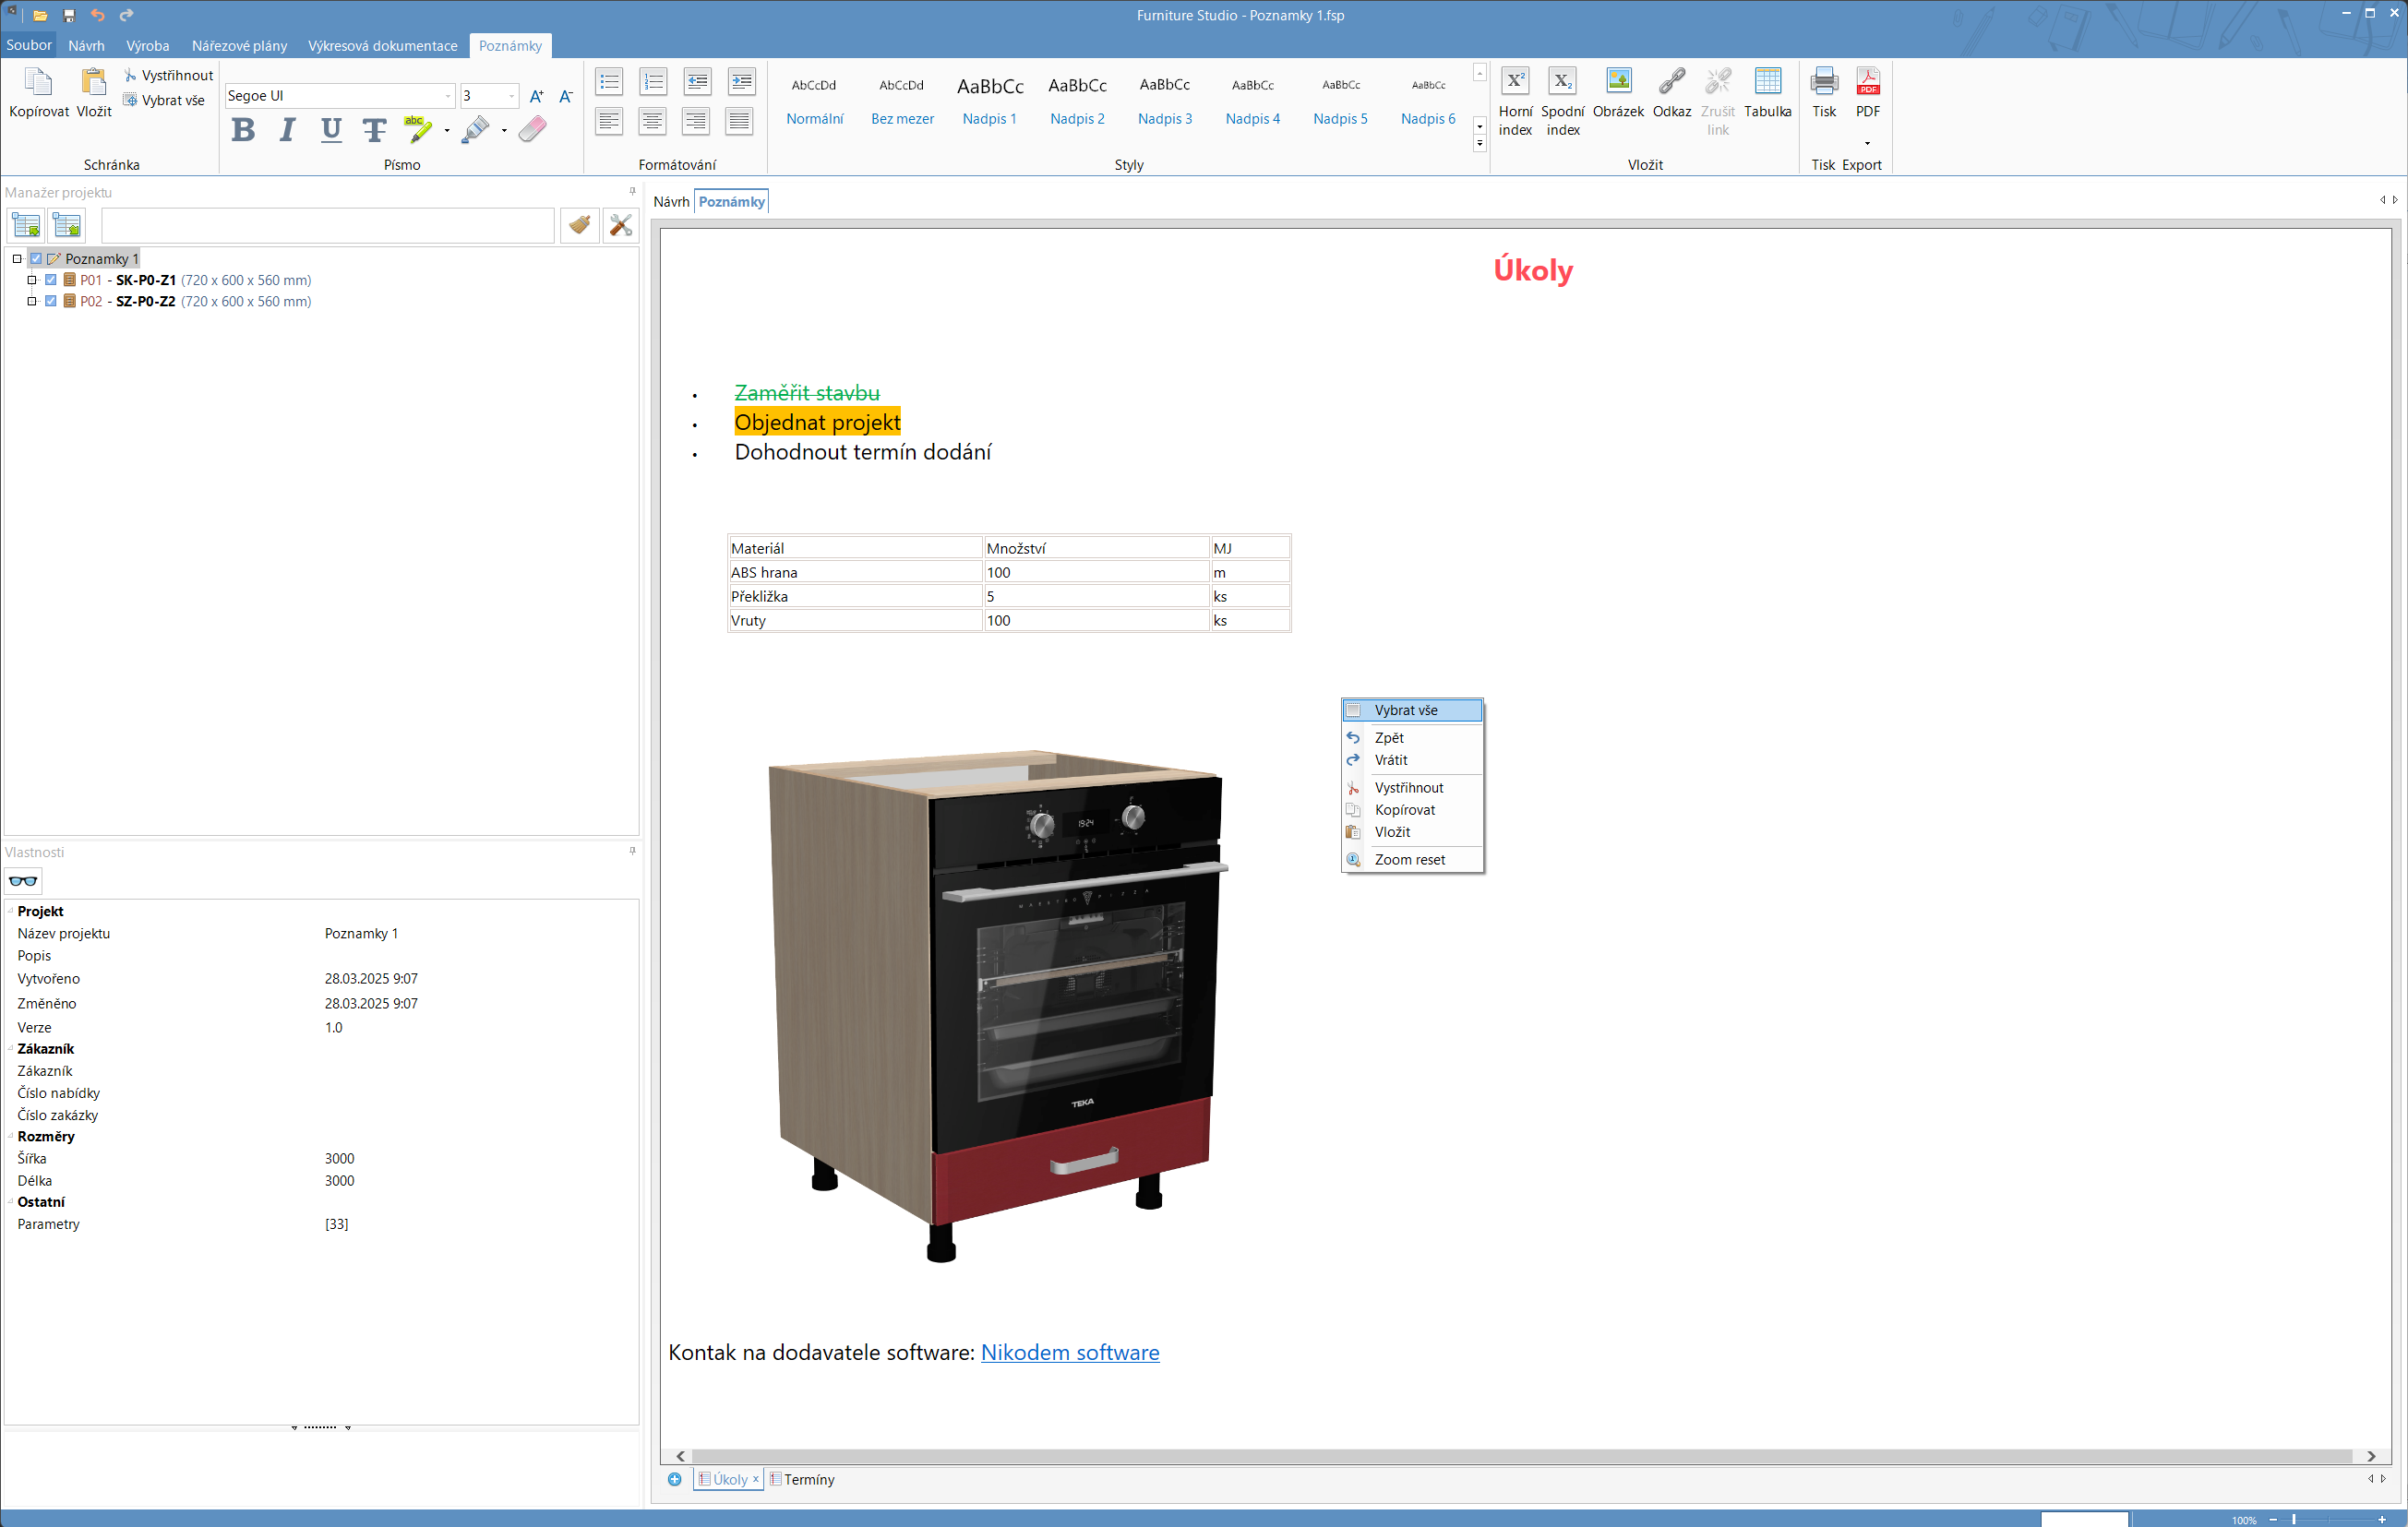Screen dimensions: 2408x1527
Task: Open the Soubor menu
Action: coord(29,45)
